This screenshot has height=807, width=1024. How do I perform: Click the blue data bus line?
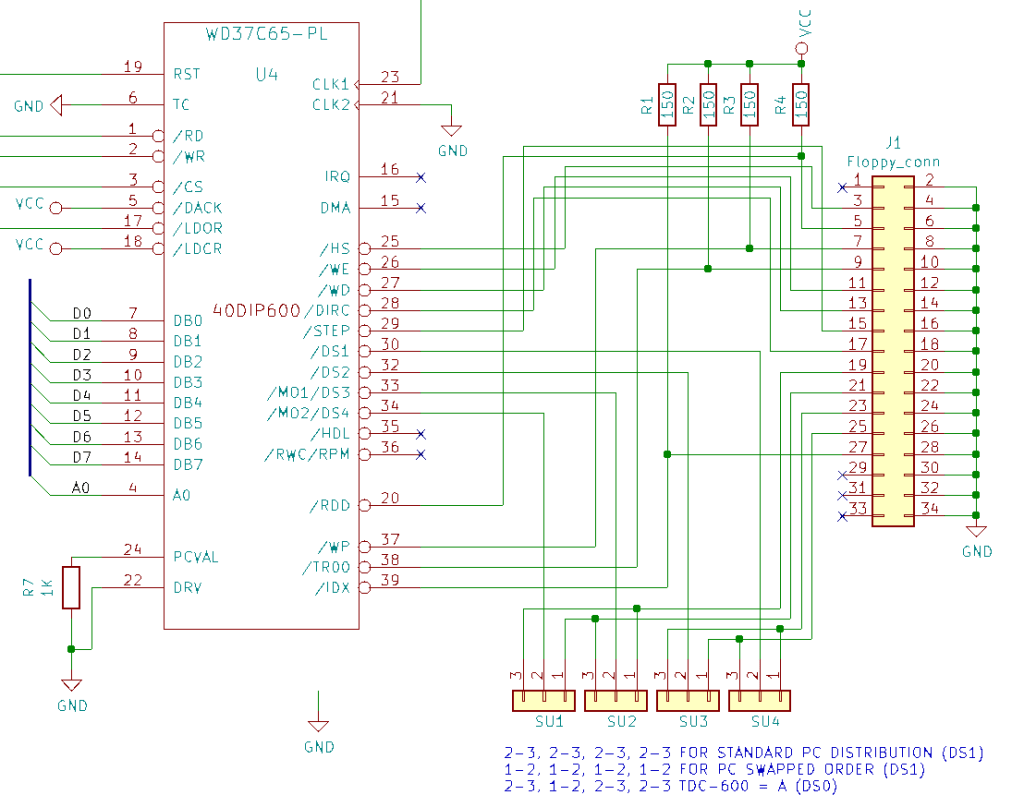click(30, 378)
